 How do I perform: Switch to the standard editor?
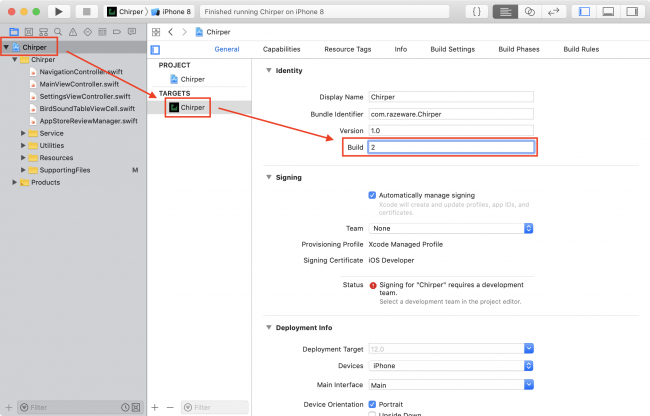pos(505,12)
